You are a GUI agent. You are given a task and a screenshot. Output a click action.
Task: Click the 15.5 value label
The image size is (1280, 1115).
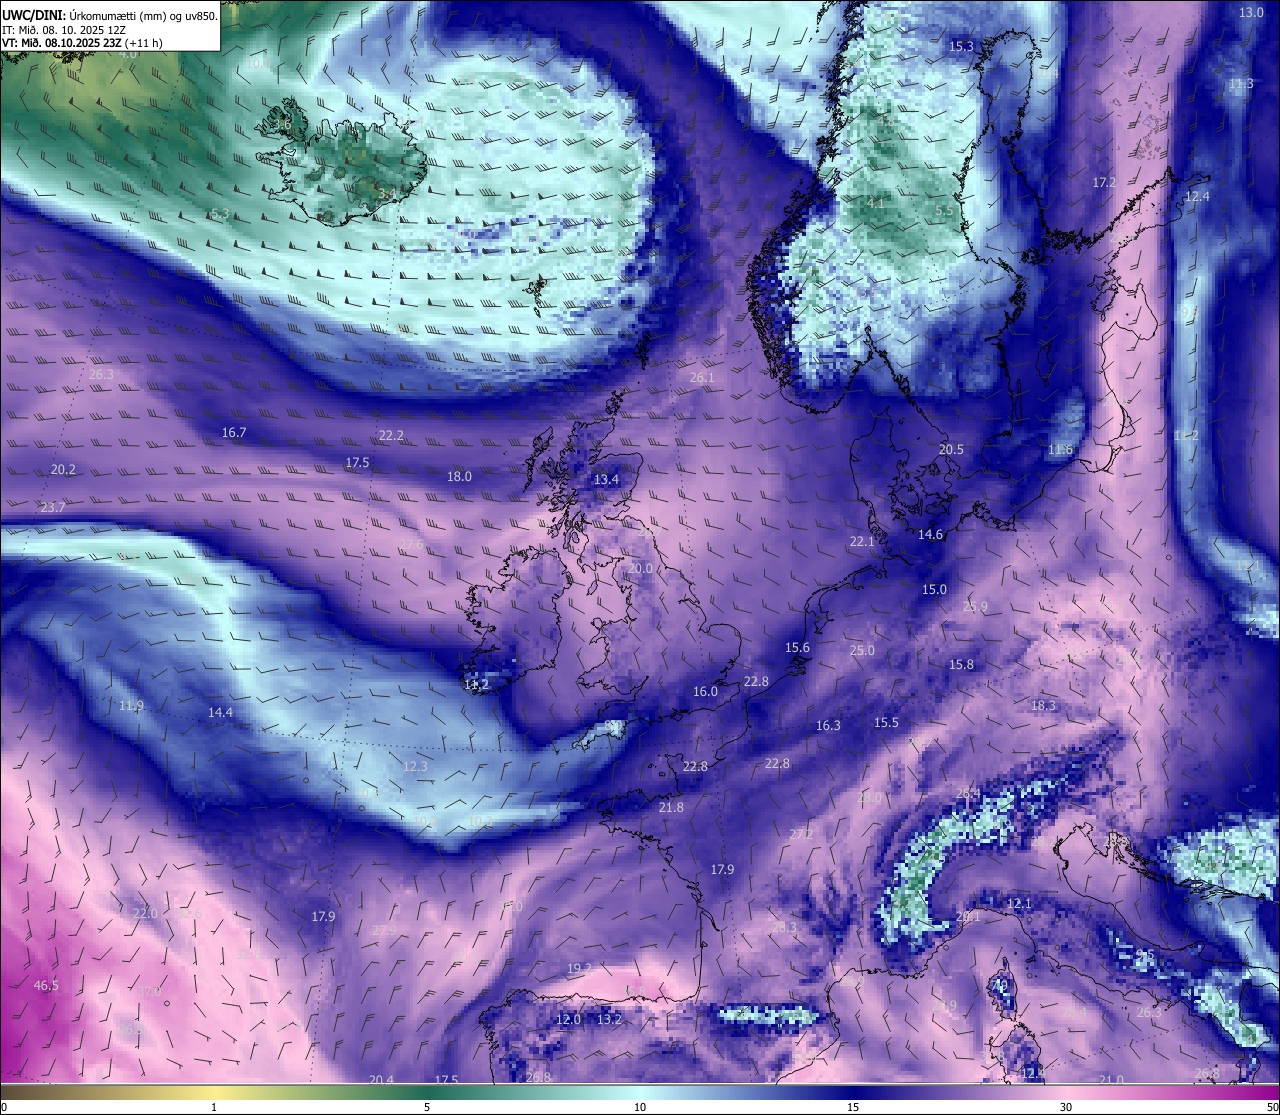[x=886, y=723]
